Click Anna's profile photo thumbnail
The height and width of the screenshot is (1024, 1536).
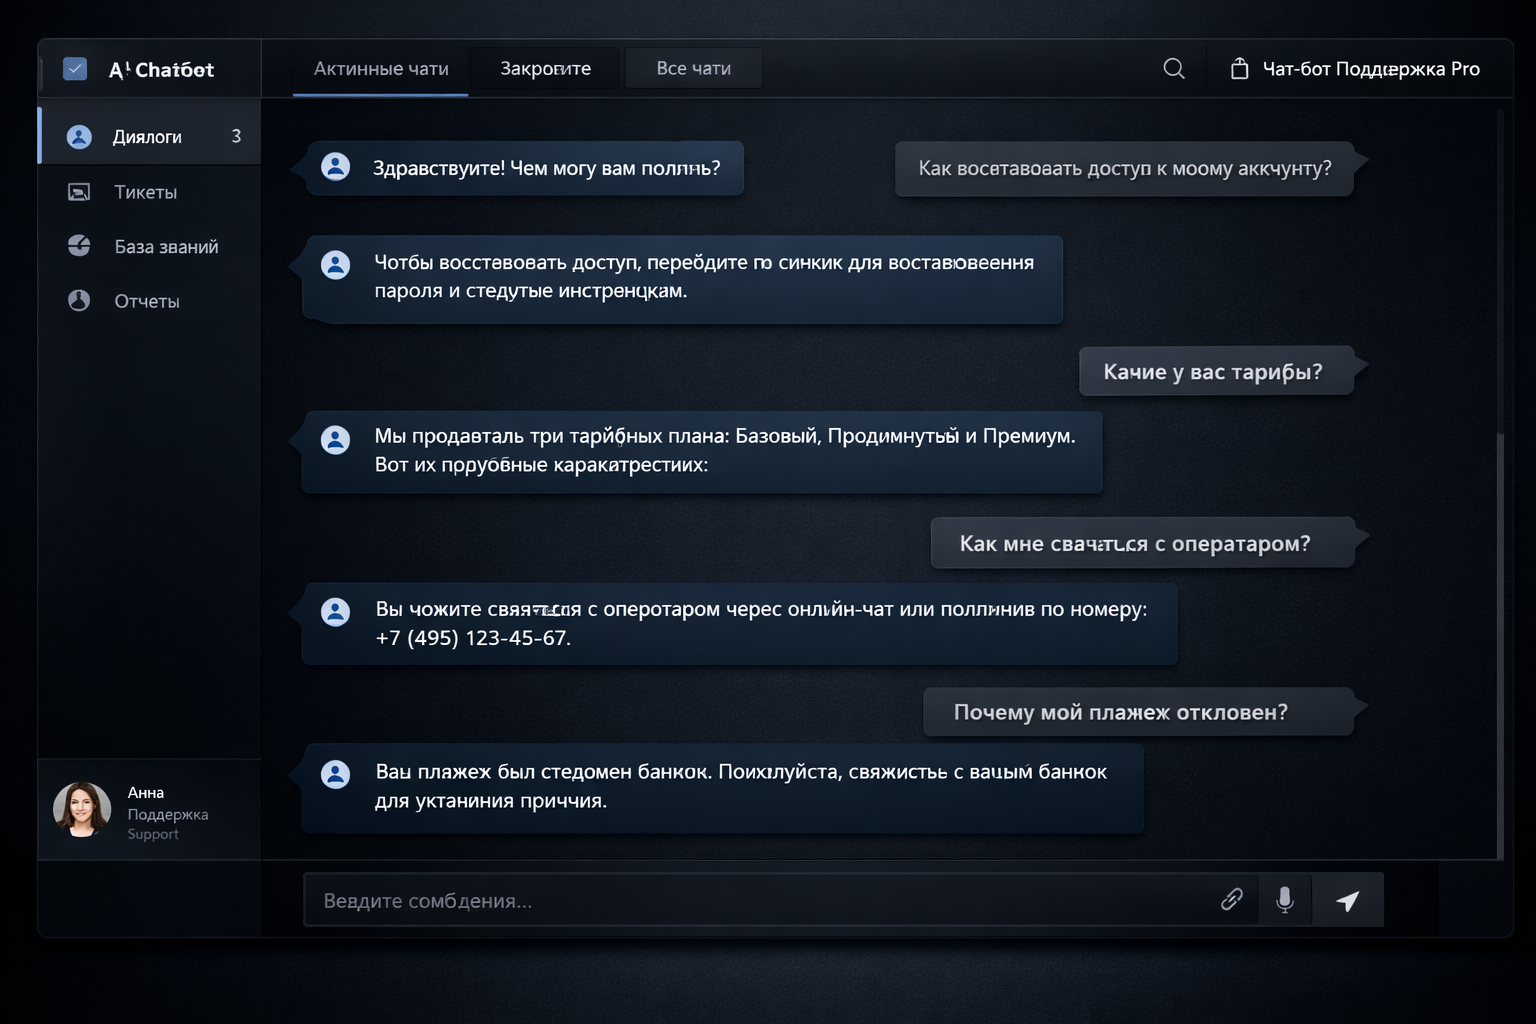click(82, 809)
